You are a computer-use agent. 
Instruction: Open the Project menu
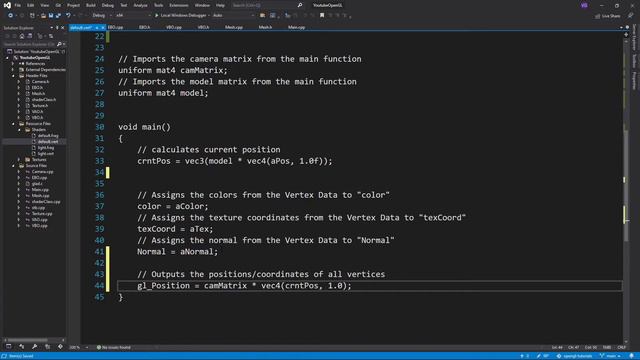tap(73, 5)
